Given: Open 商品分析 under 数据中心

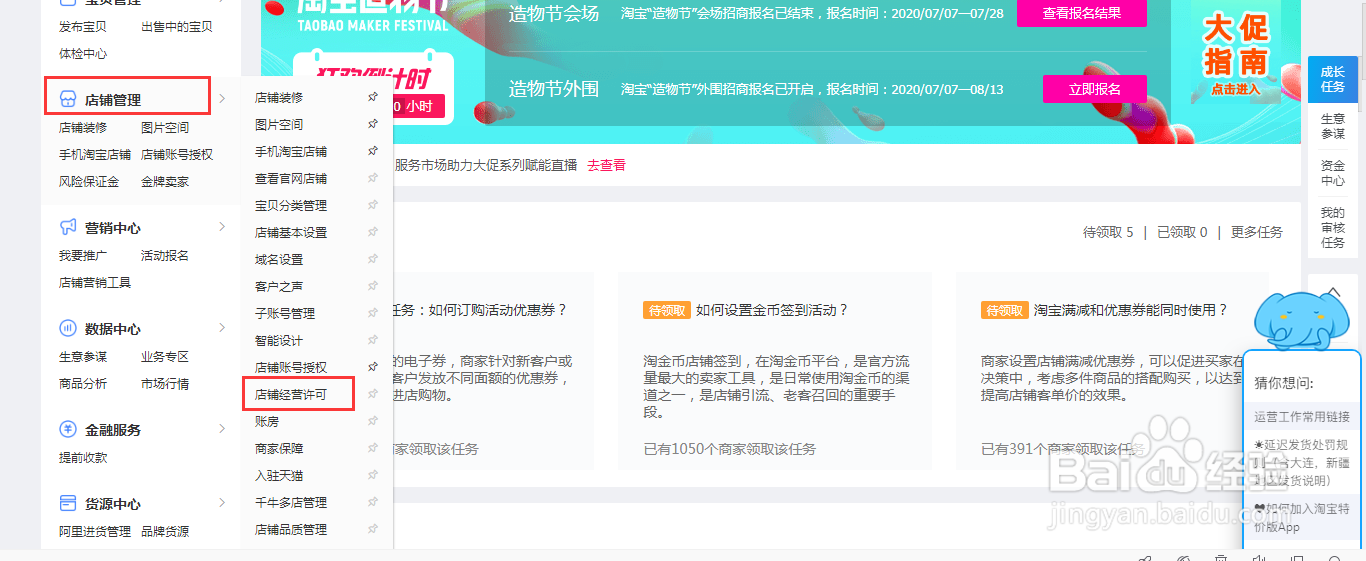Looking at the screenshot, I should click(x=83, y=384).
